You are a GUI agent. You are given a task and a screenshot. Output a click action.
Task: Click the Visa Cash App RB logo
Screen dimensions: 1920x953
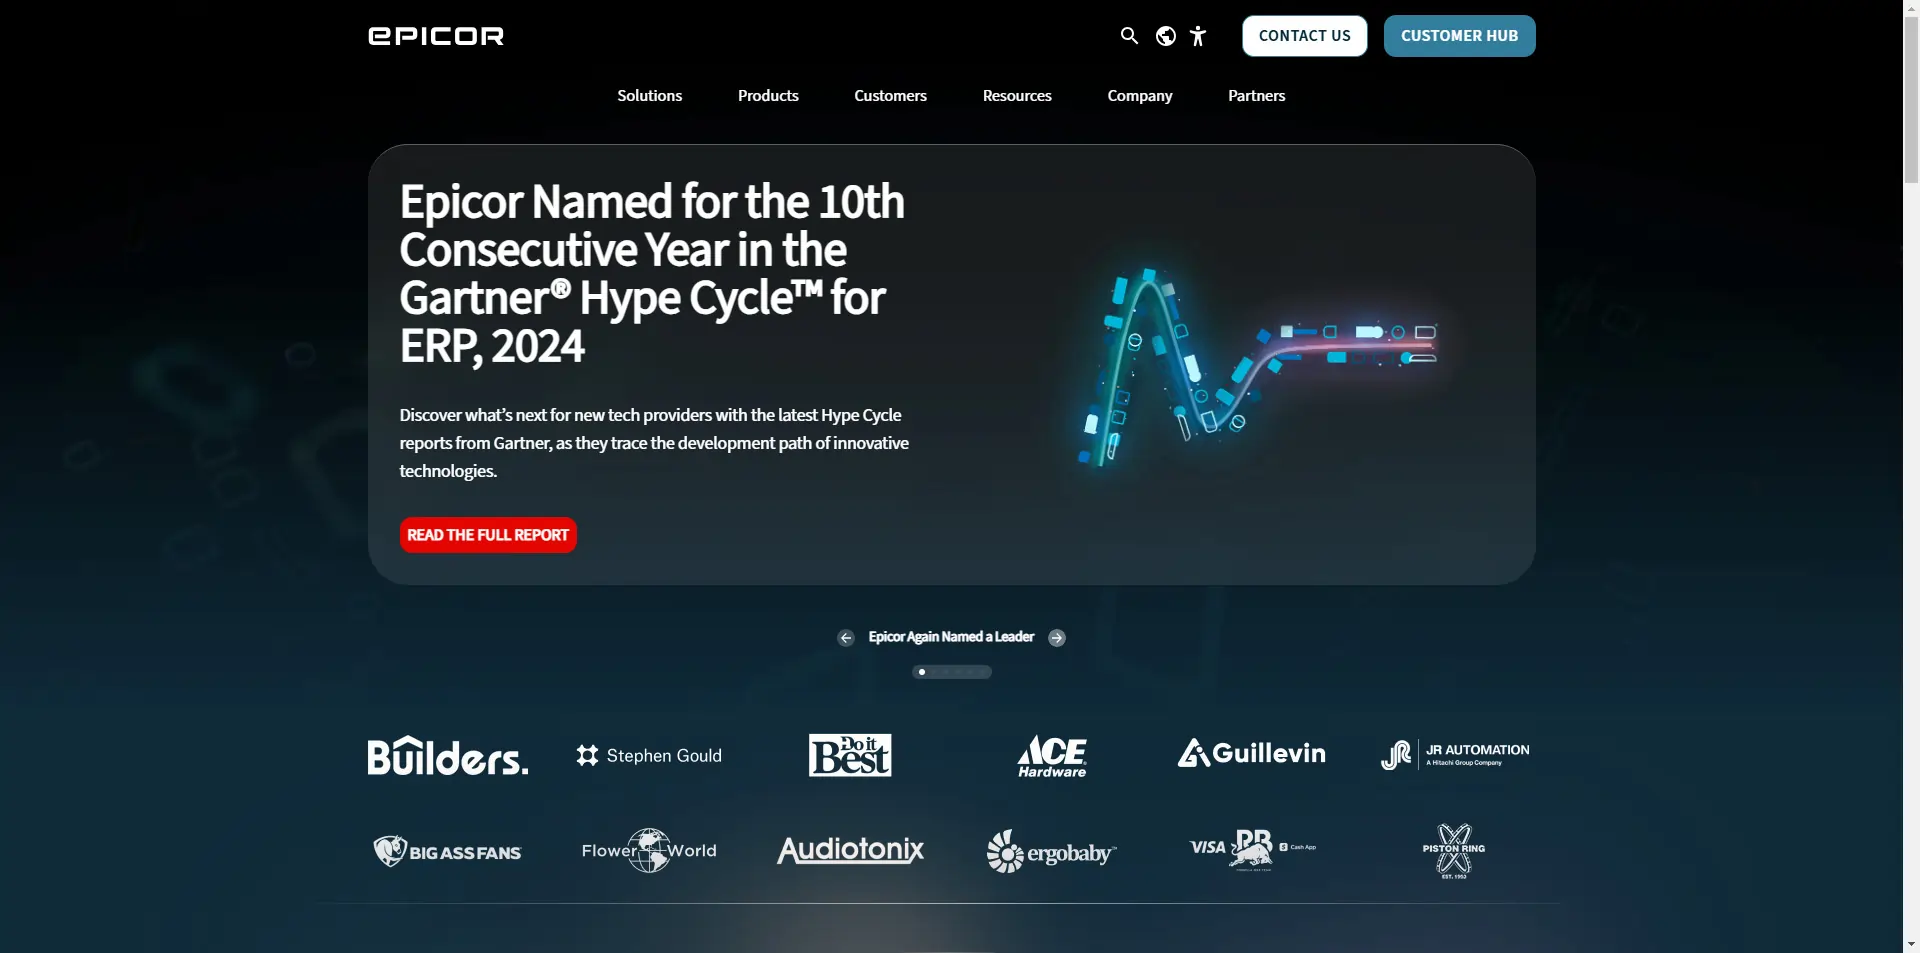[1252, 850]
